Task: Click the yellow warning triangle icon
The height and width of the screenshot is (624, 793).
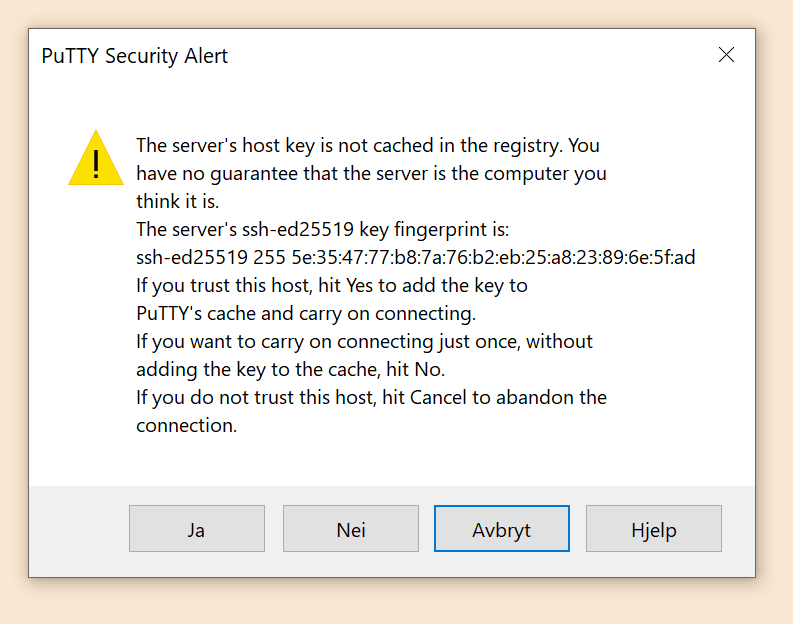Action: pos(96,159)
